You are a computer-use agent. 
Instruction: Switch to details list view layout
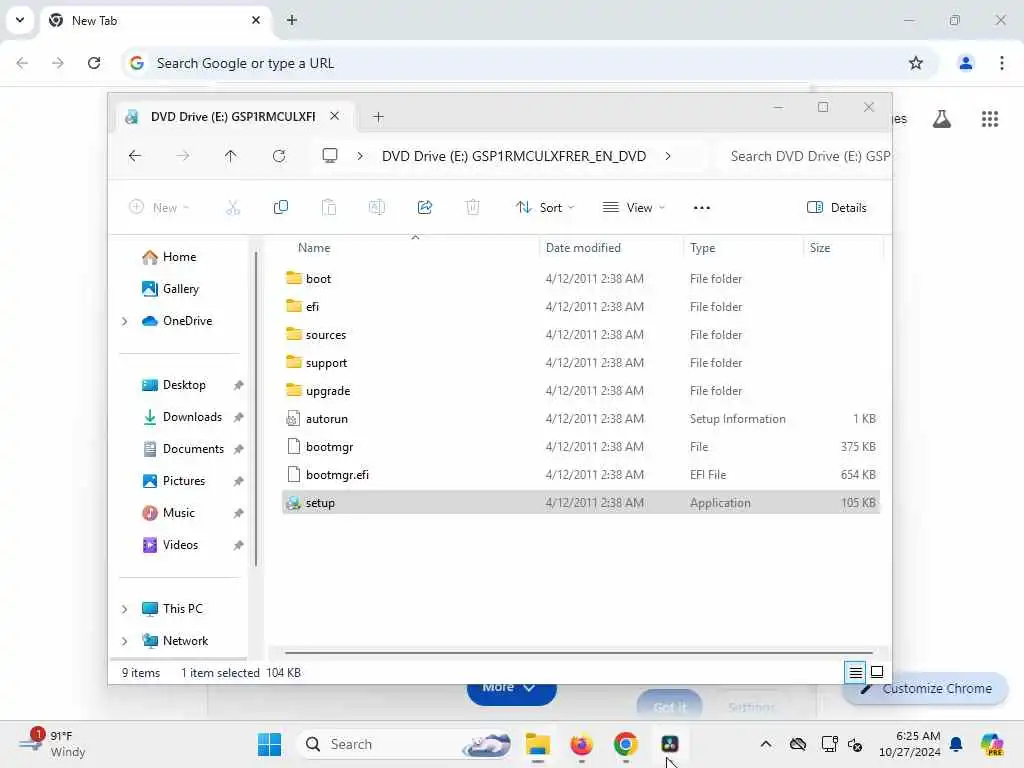click(856, 672)
